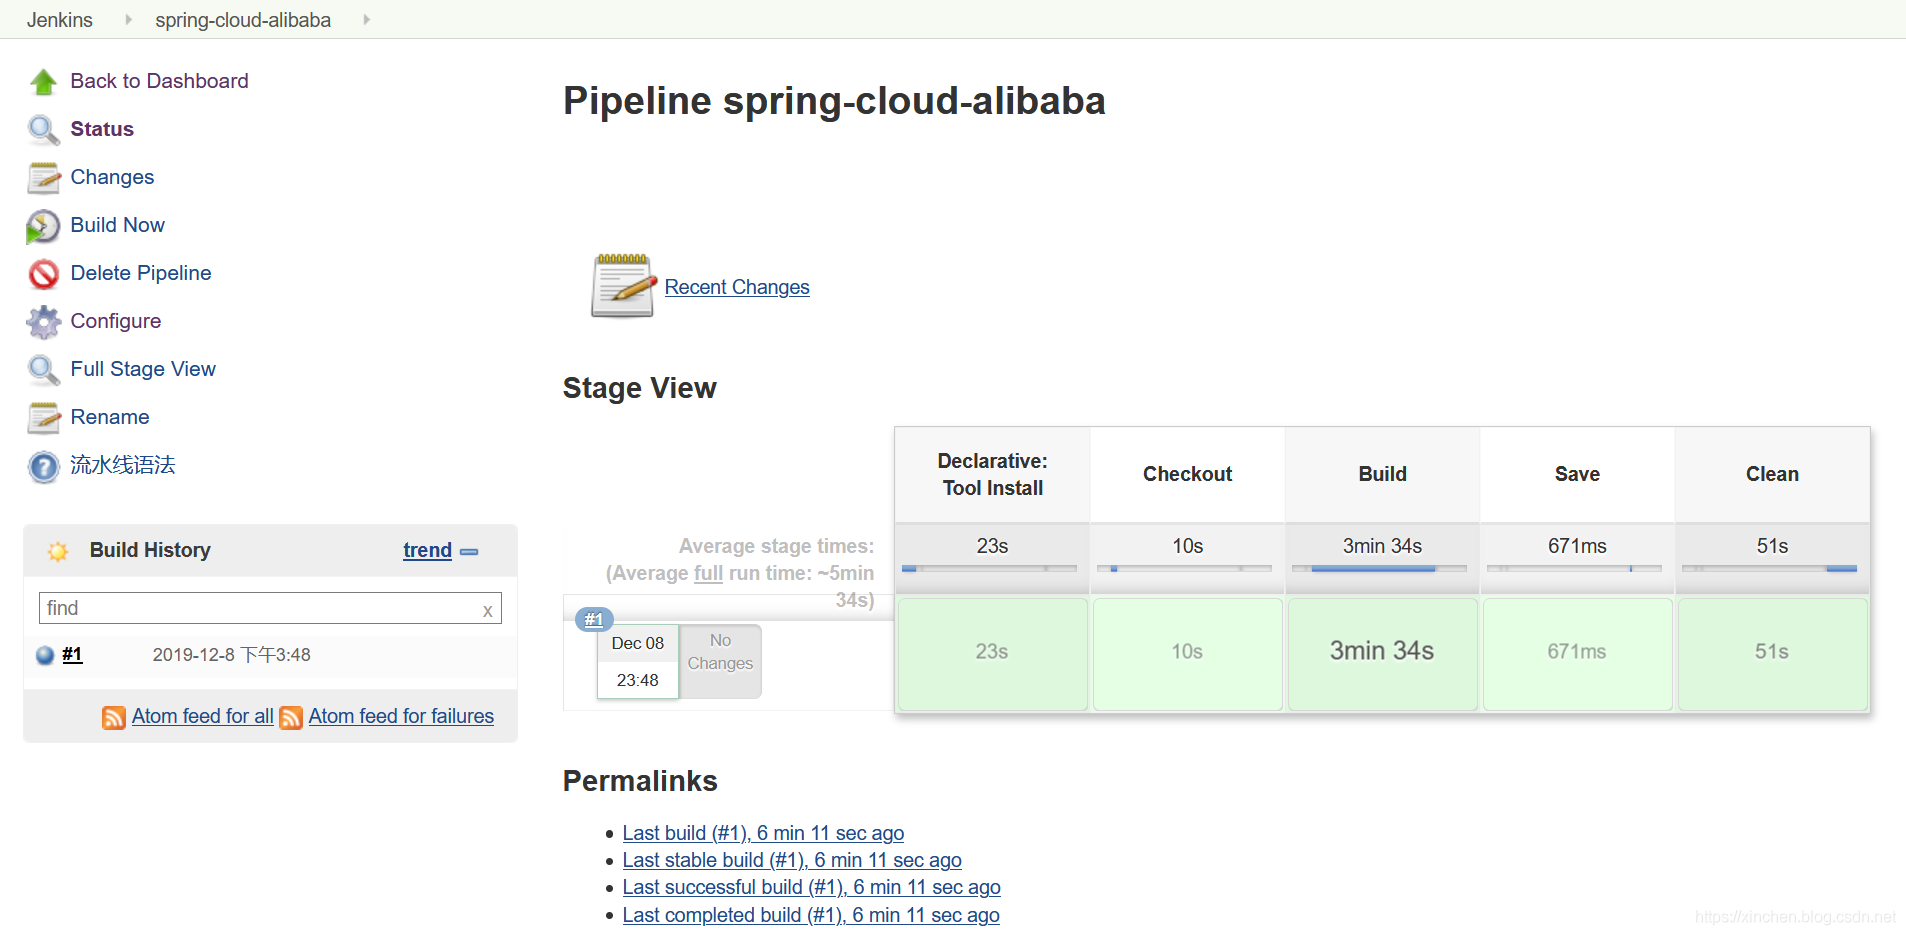The height and width of the screenshot is (935, 1906).
Task: Click the underlined 'full' in average run time
Action: [708, 573]
